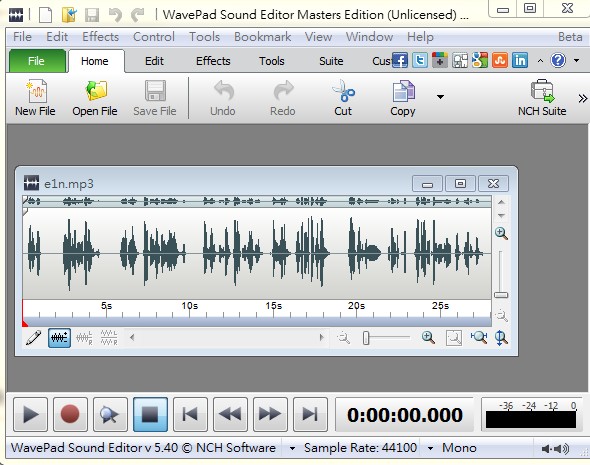Click the time display 0:00:00.000
This screenshot has width=590, height=465.
[404, 415]
